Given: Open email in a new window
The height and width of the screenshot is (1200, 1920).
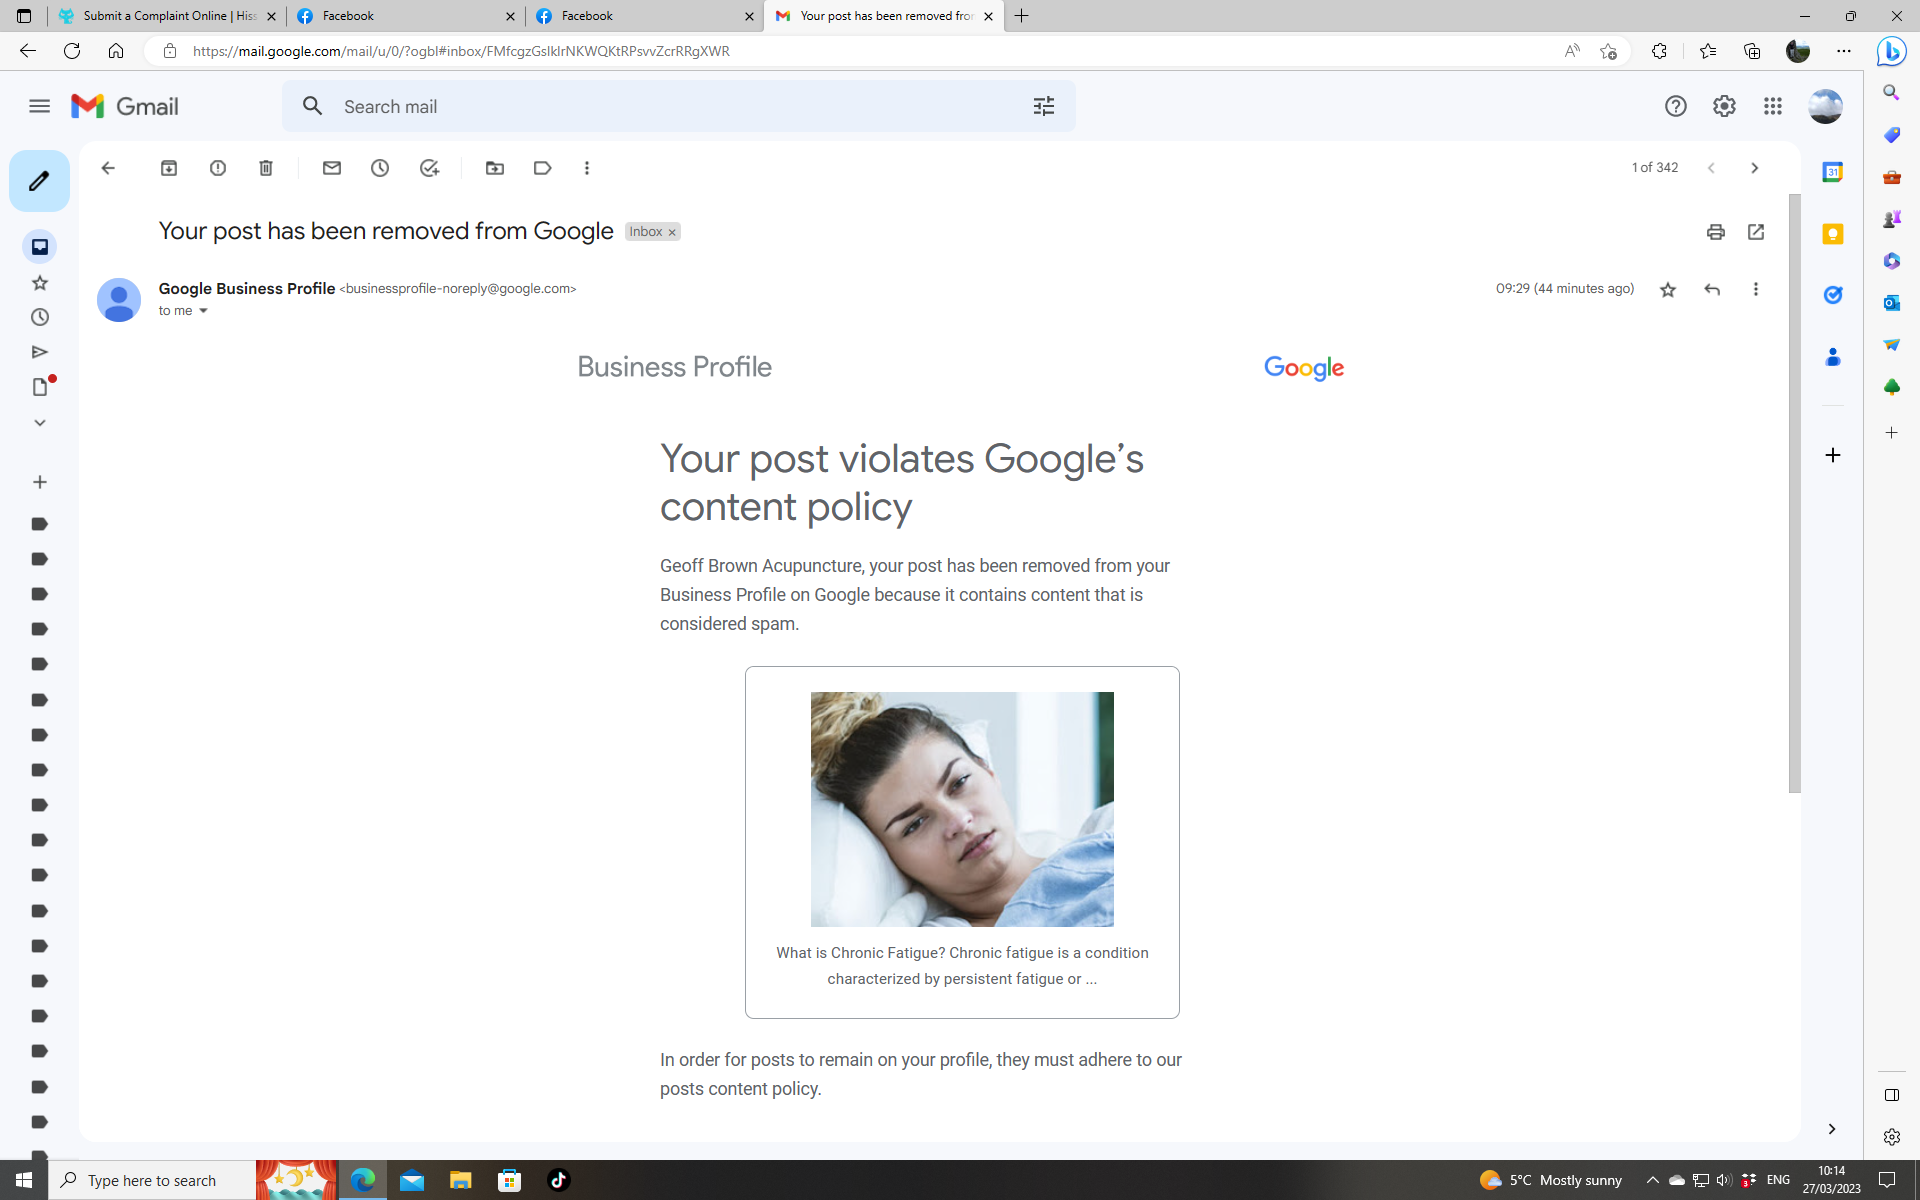Looking at the screenshot, I should (x=1756, y=231).
